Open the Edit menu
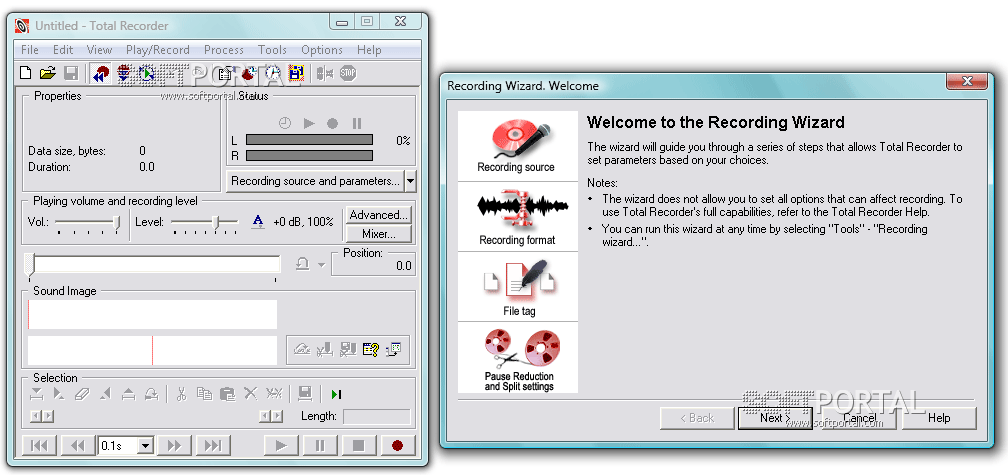The width and height of the screenshot is (1008, 475). tap(63, 49)
